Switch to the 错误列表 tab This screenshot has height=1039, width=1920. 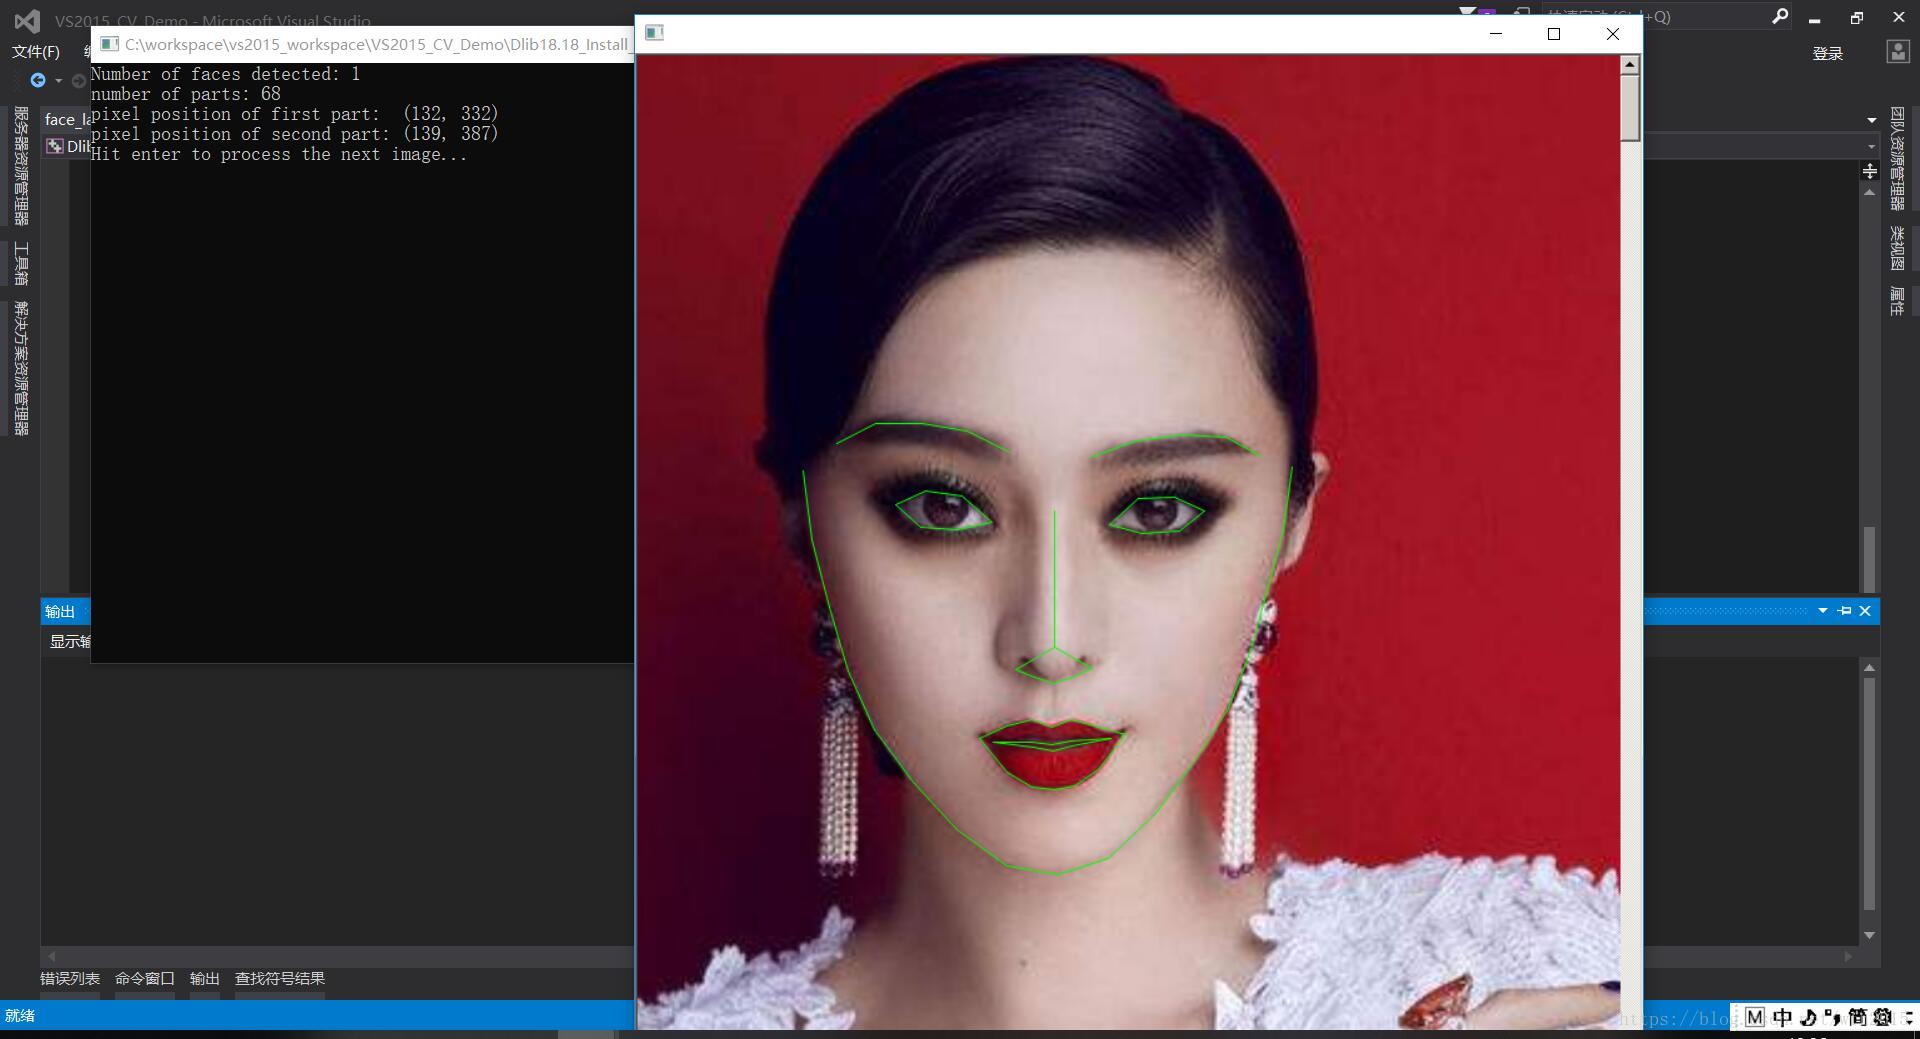(69, 978)
